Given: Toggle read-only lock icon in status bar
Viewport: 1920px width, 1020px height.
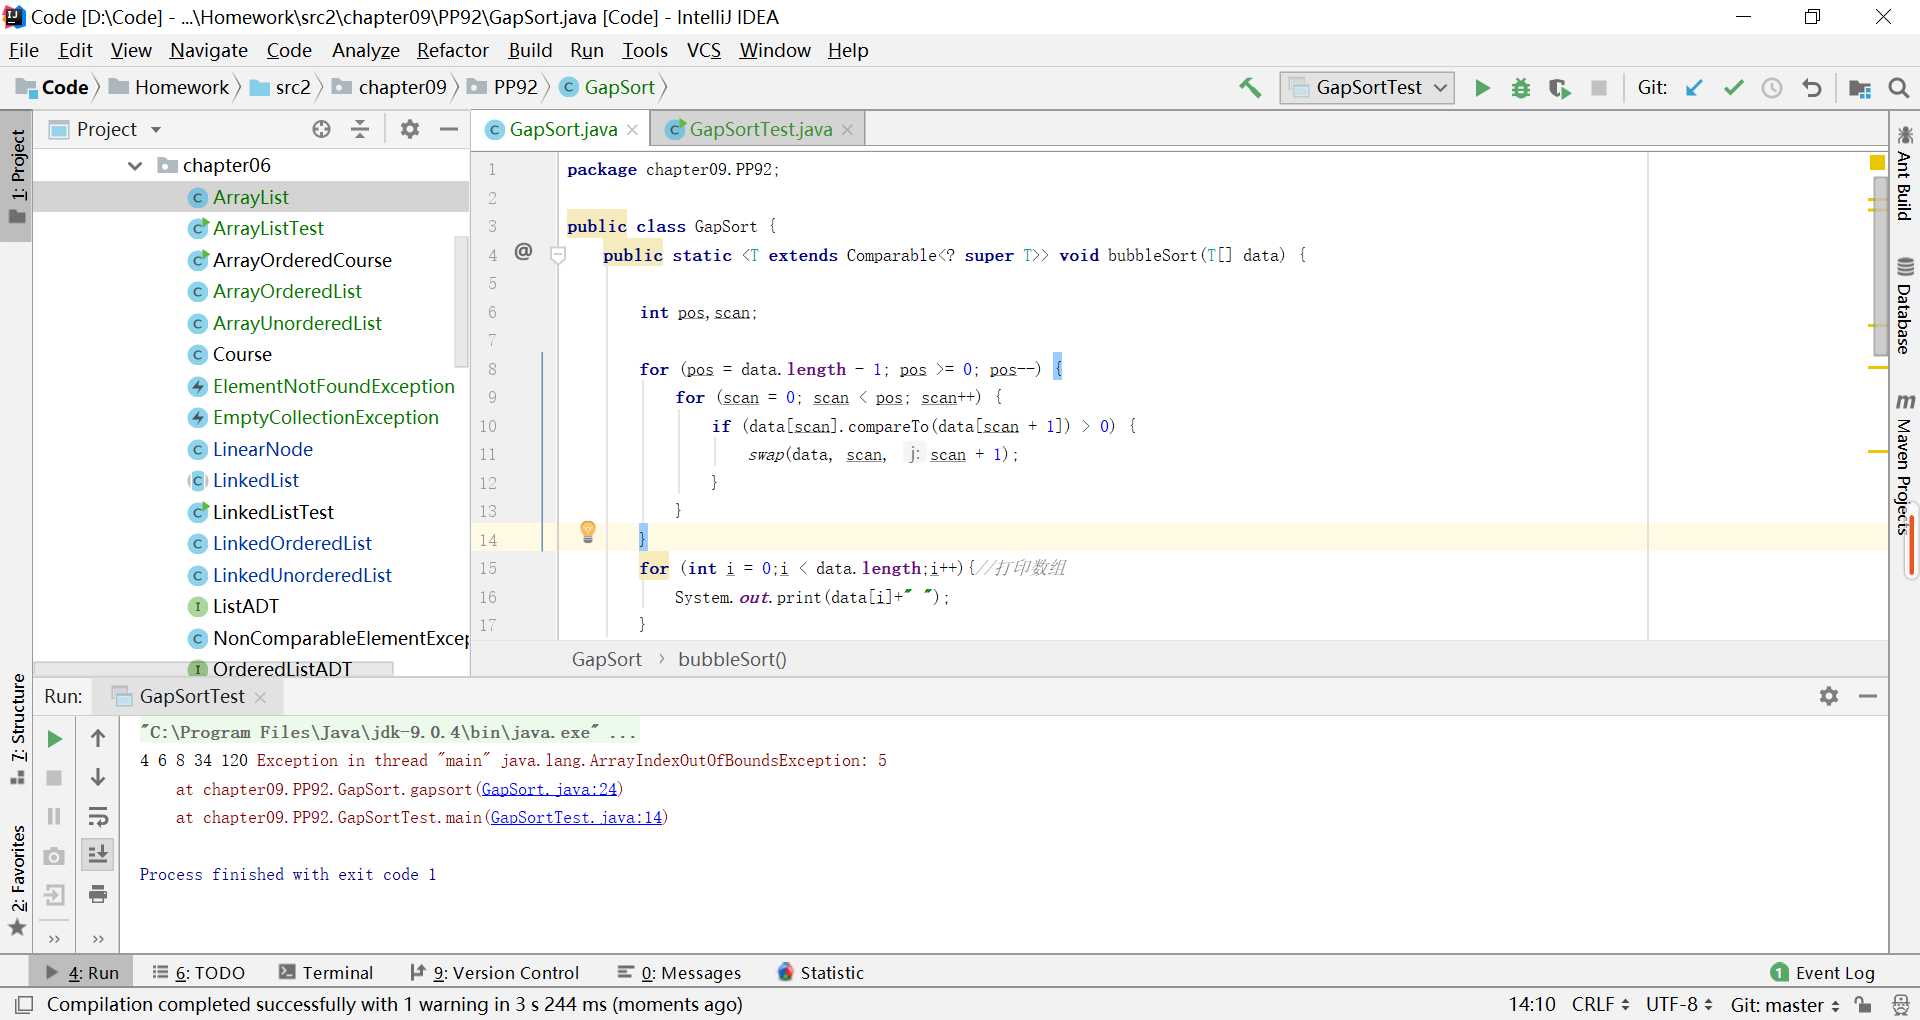Looking at the screenshot, I should click(1863, 1004).
